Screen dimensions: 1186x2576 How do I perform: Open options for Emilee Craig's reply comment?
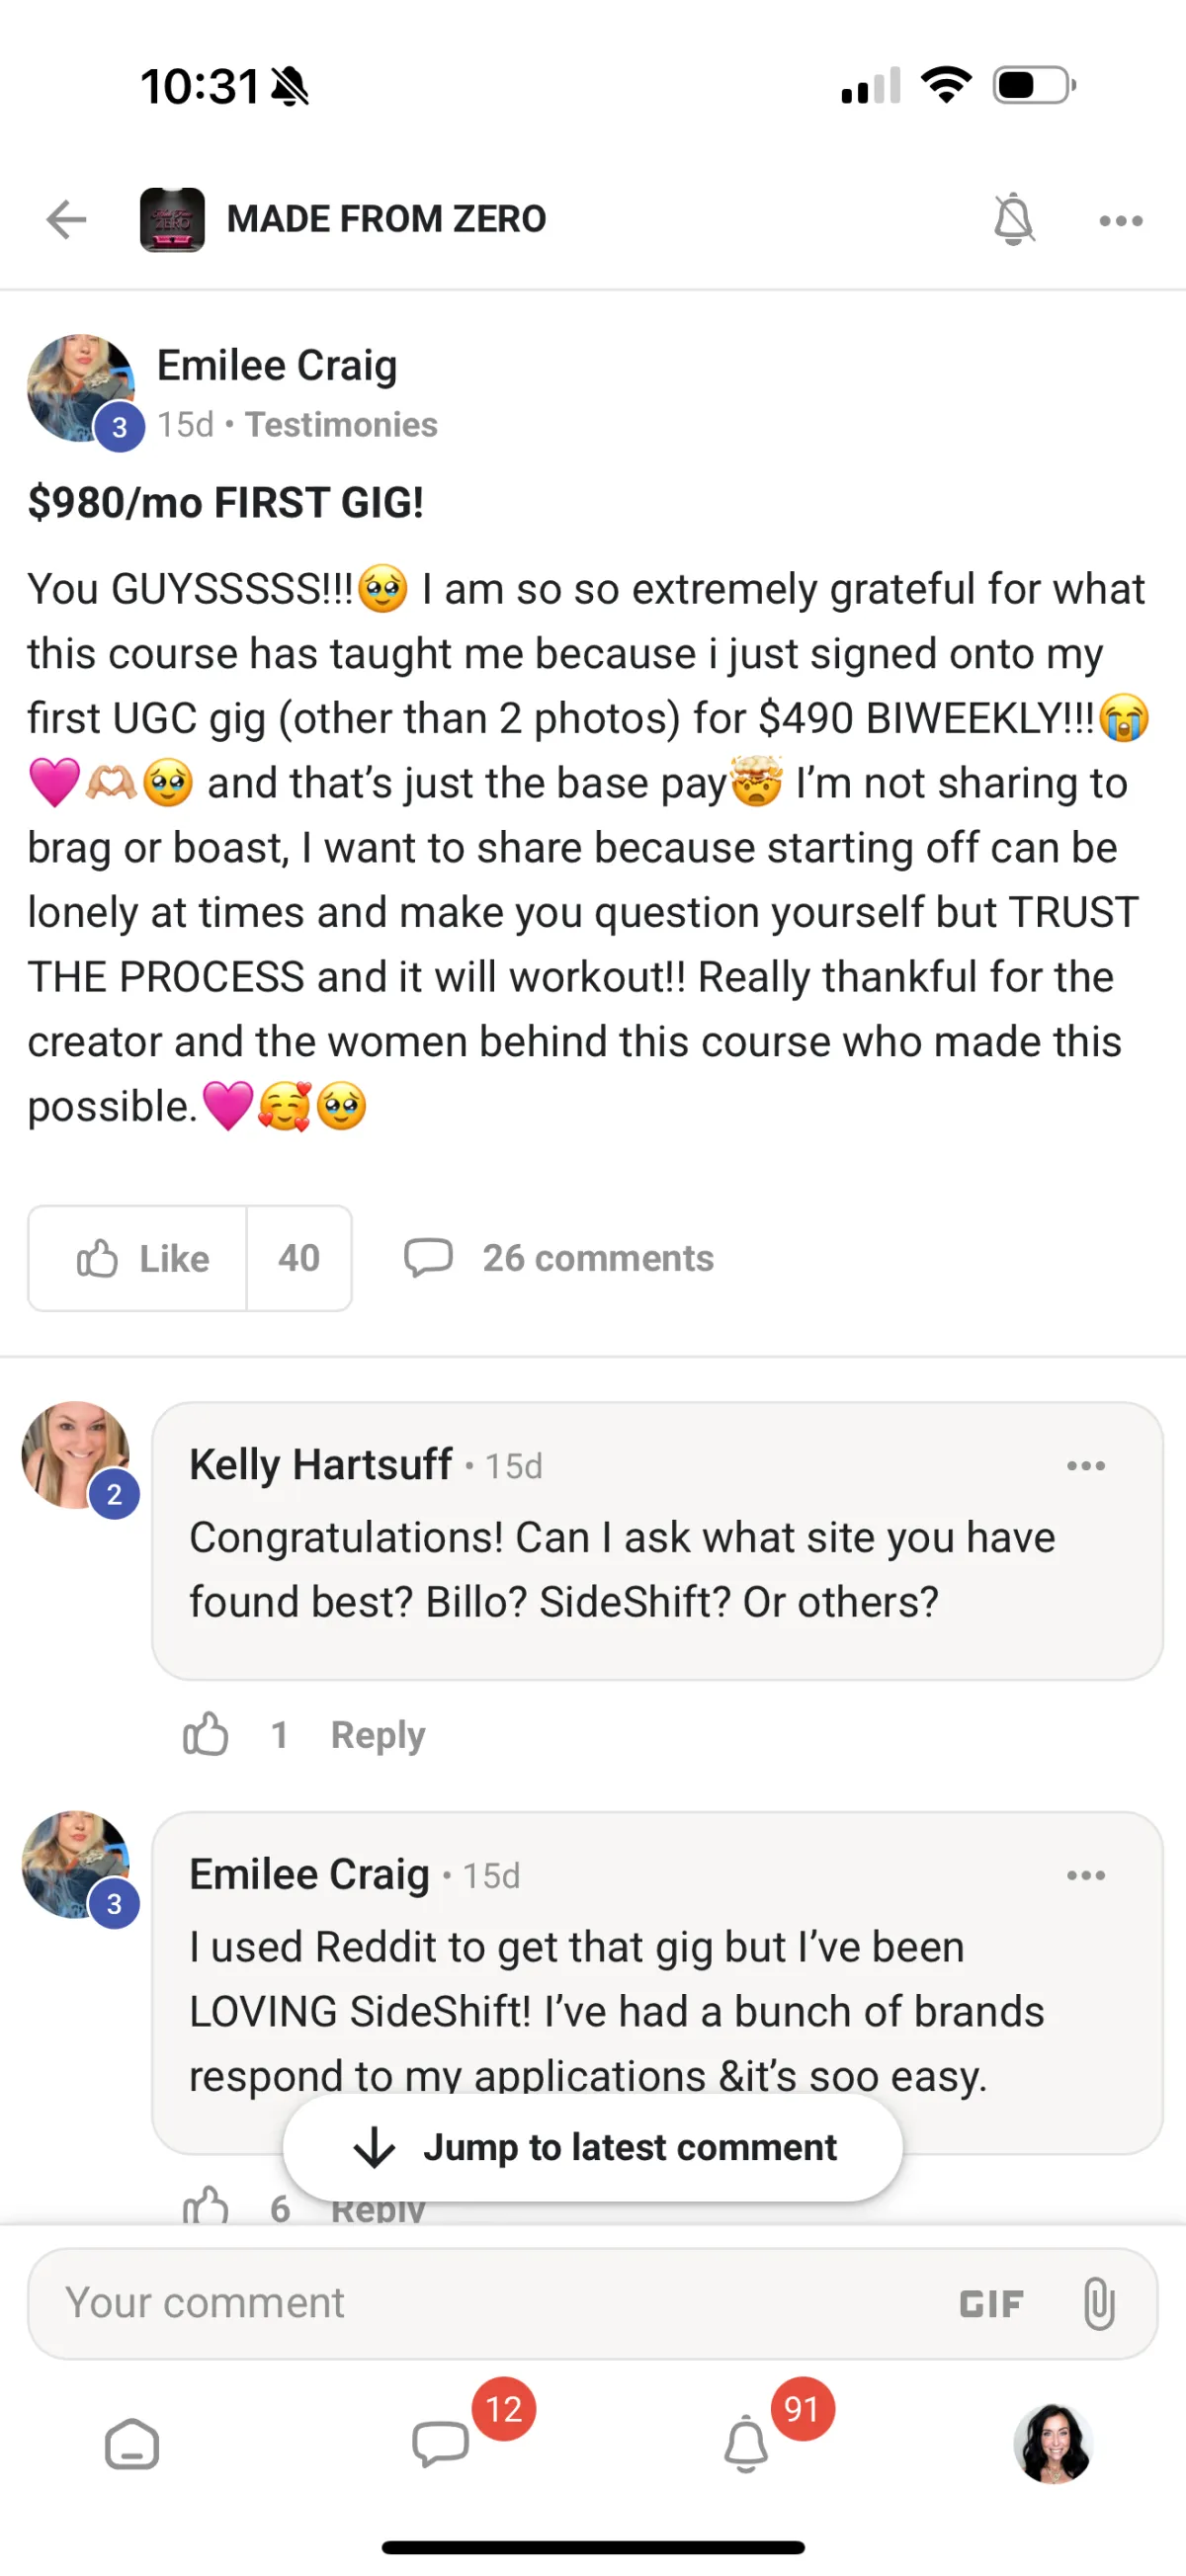point(1085,1875)
